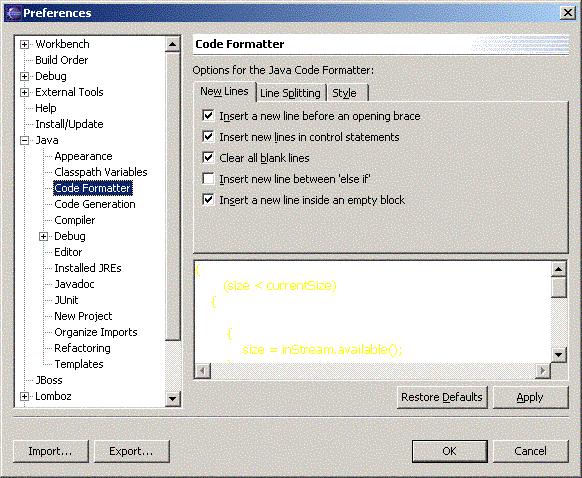582x478 pixels.
Task: Click code preview scroll down arrow
Action: click(x=559, y=354)
